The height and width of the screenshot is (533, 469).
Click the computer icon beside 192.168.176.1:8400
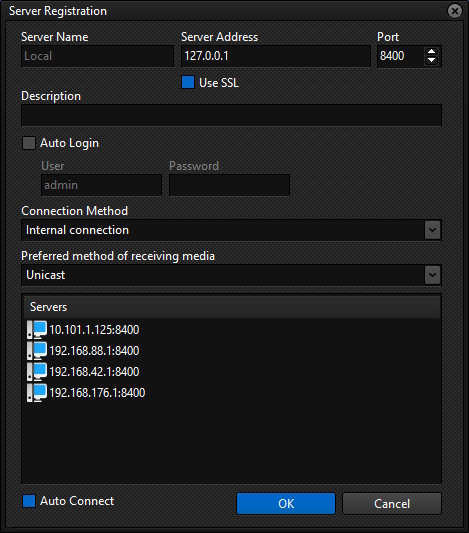[37, 393]
